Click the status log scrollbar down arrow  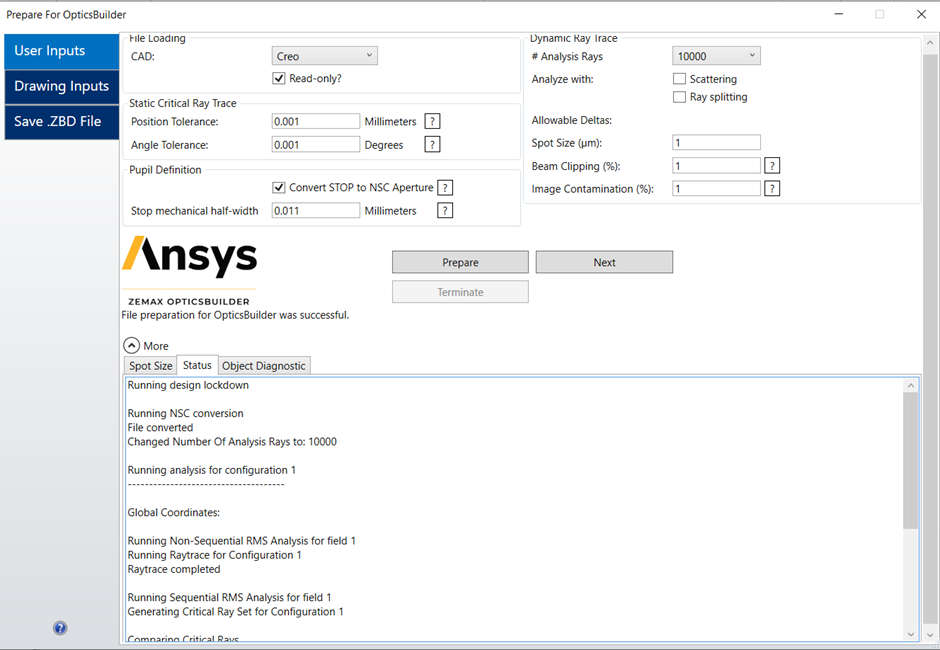pos(911,634)
